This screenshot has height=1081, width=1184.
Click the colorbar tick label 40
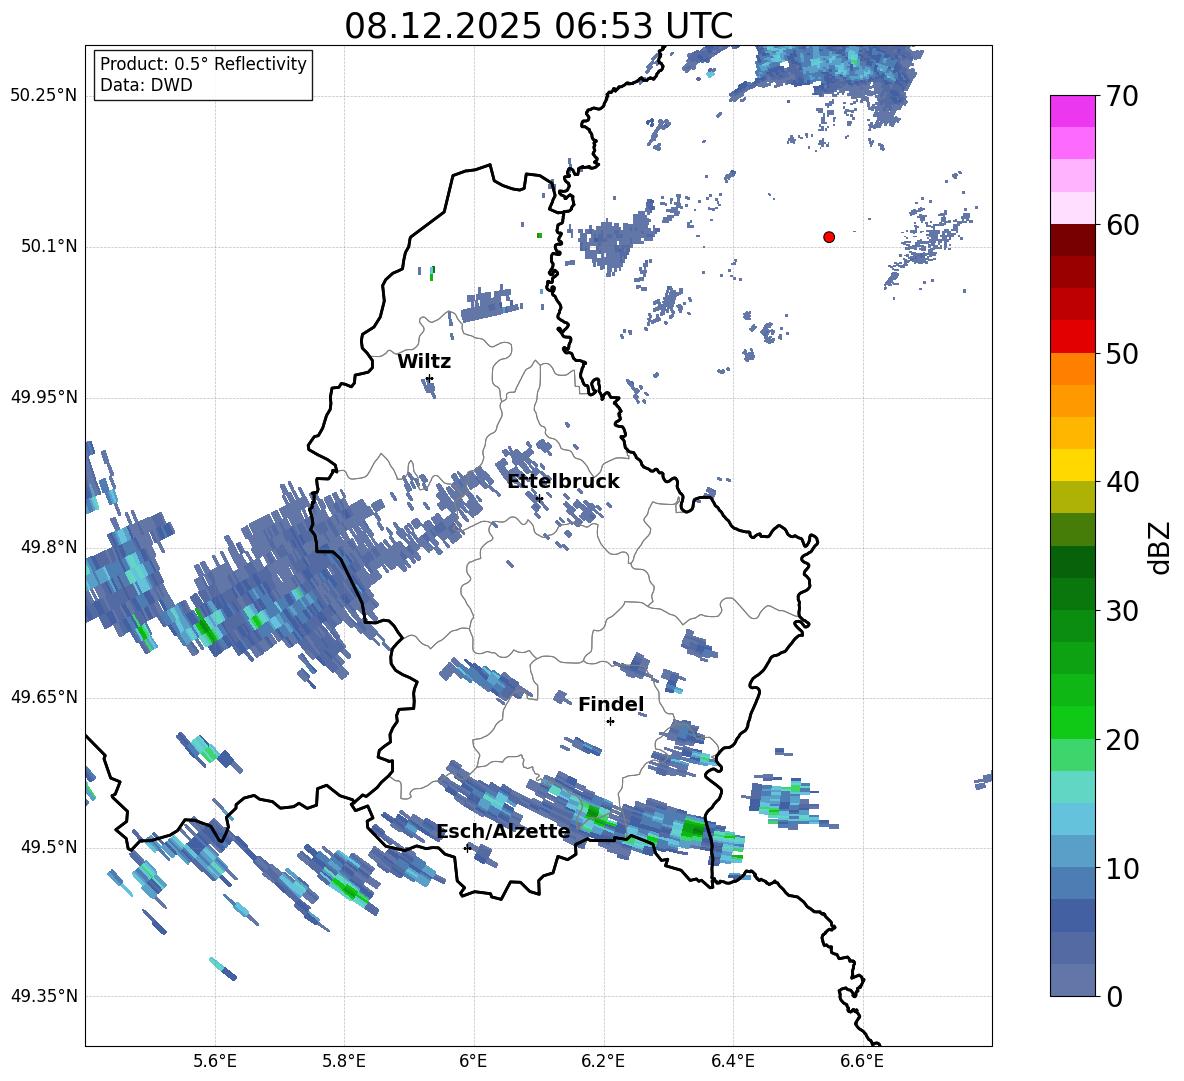1123,482
